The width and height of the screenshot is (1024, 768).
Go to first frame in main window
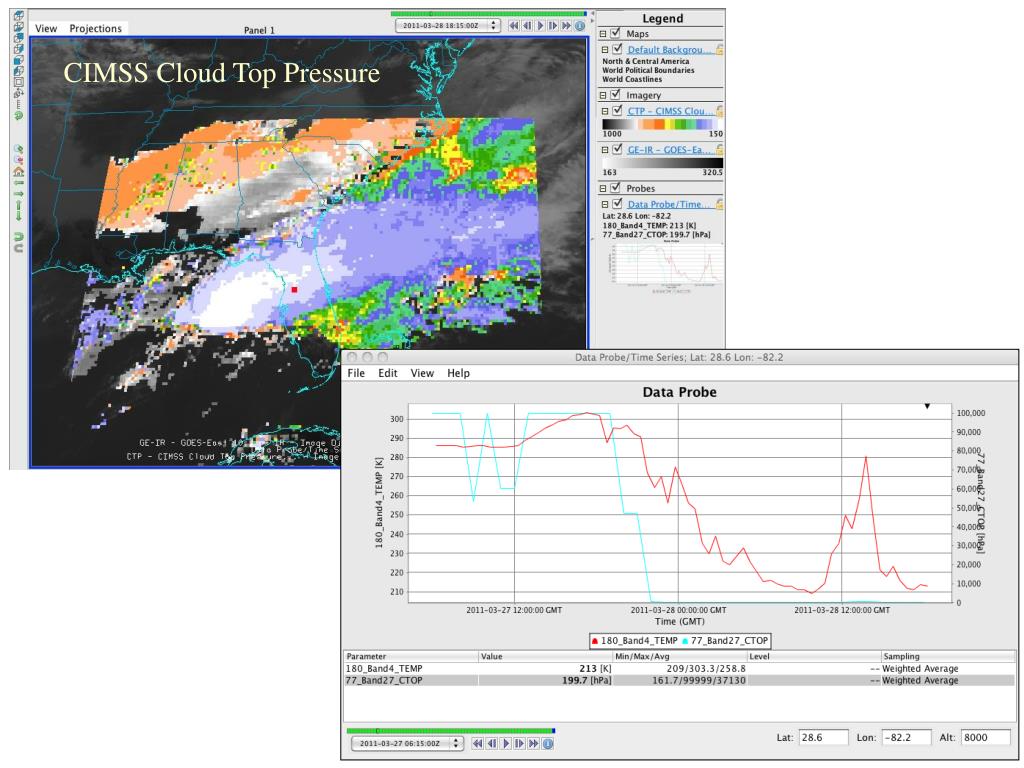pyautogui.click(x=513, y=25)
